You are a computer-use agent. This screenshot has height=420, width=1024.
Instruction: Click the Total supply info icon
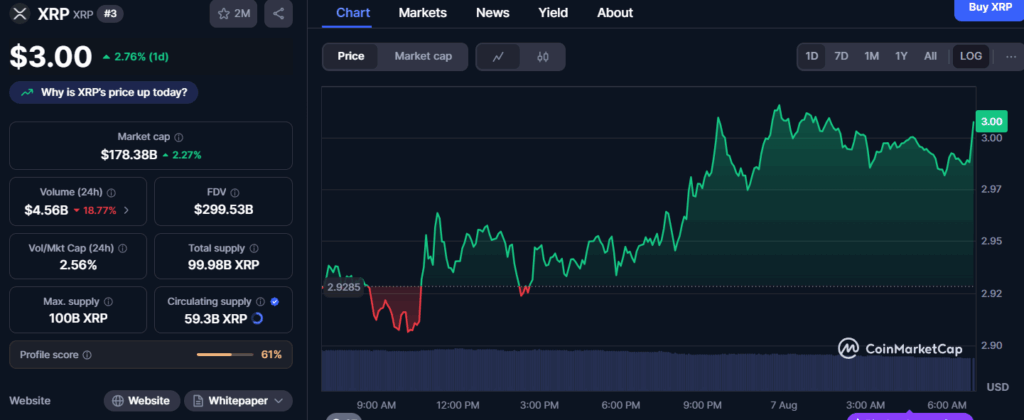(254, 249)
